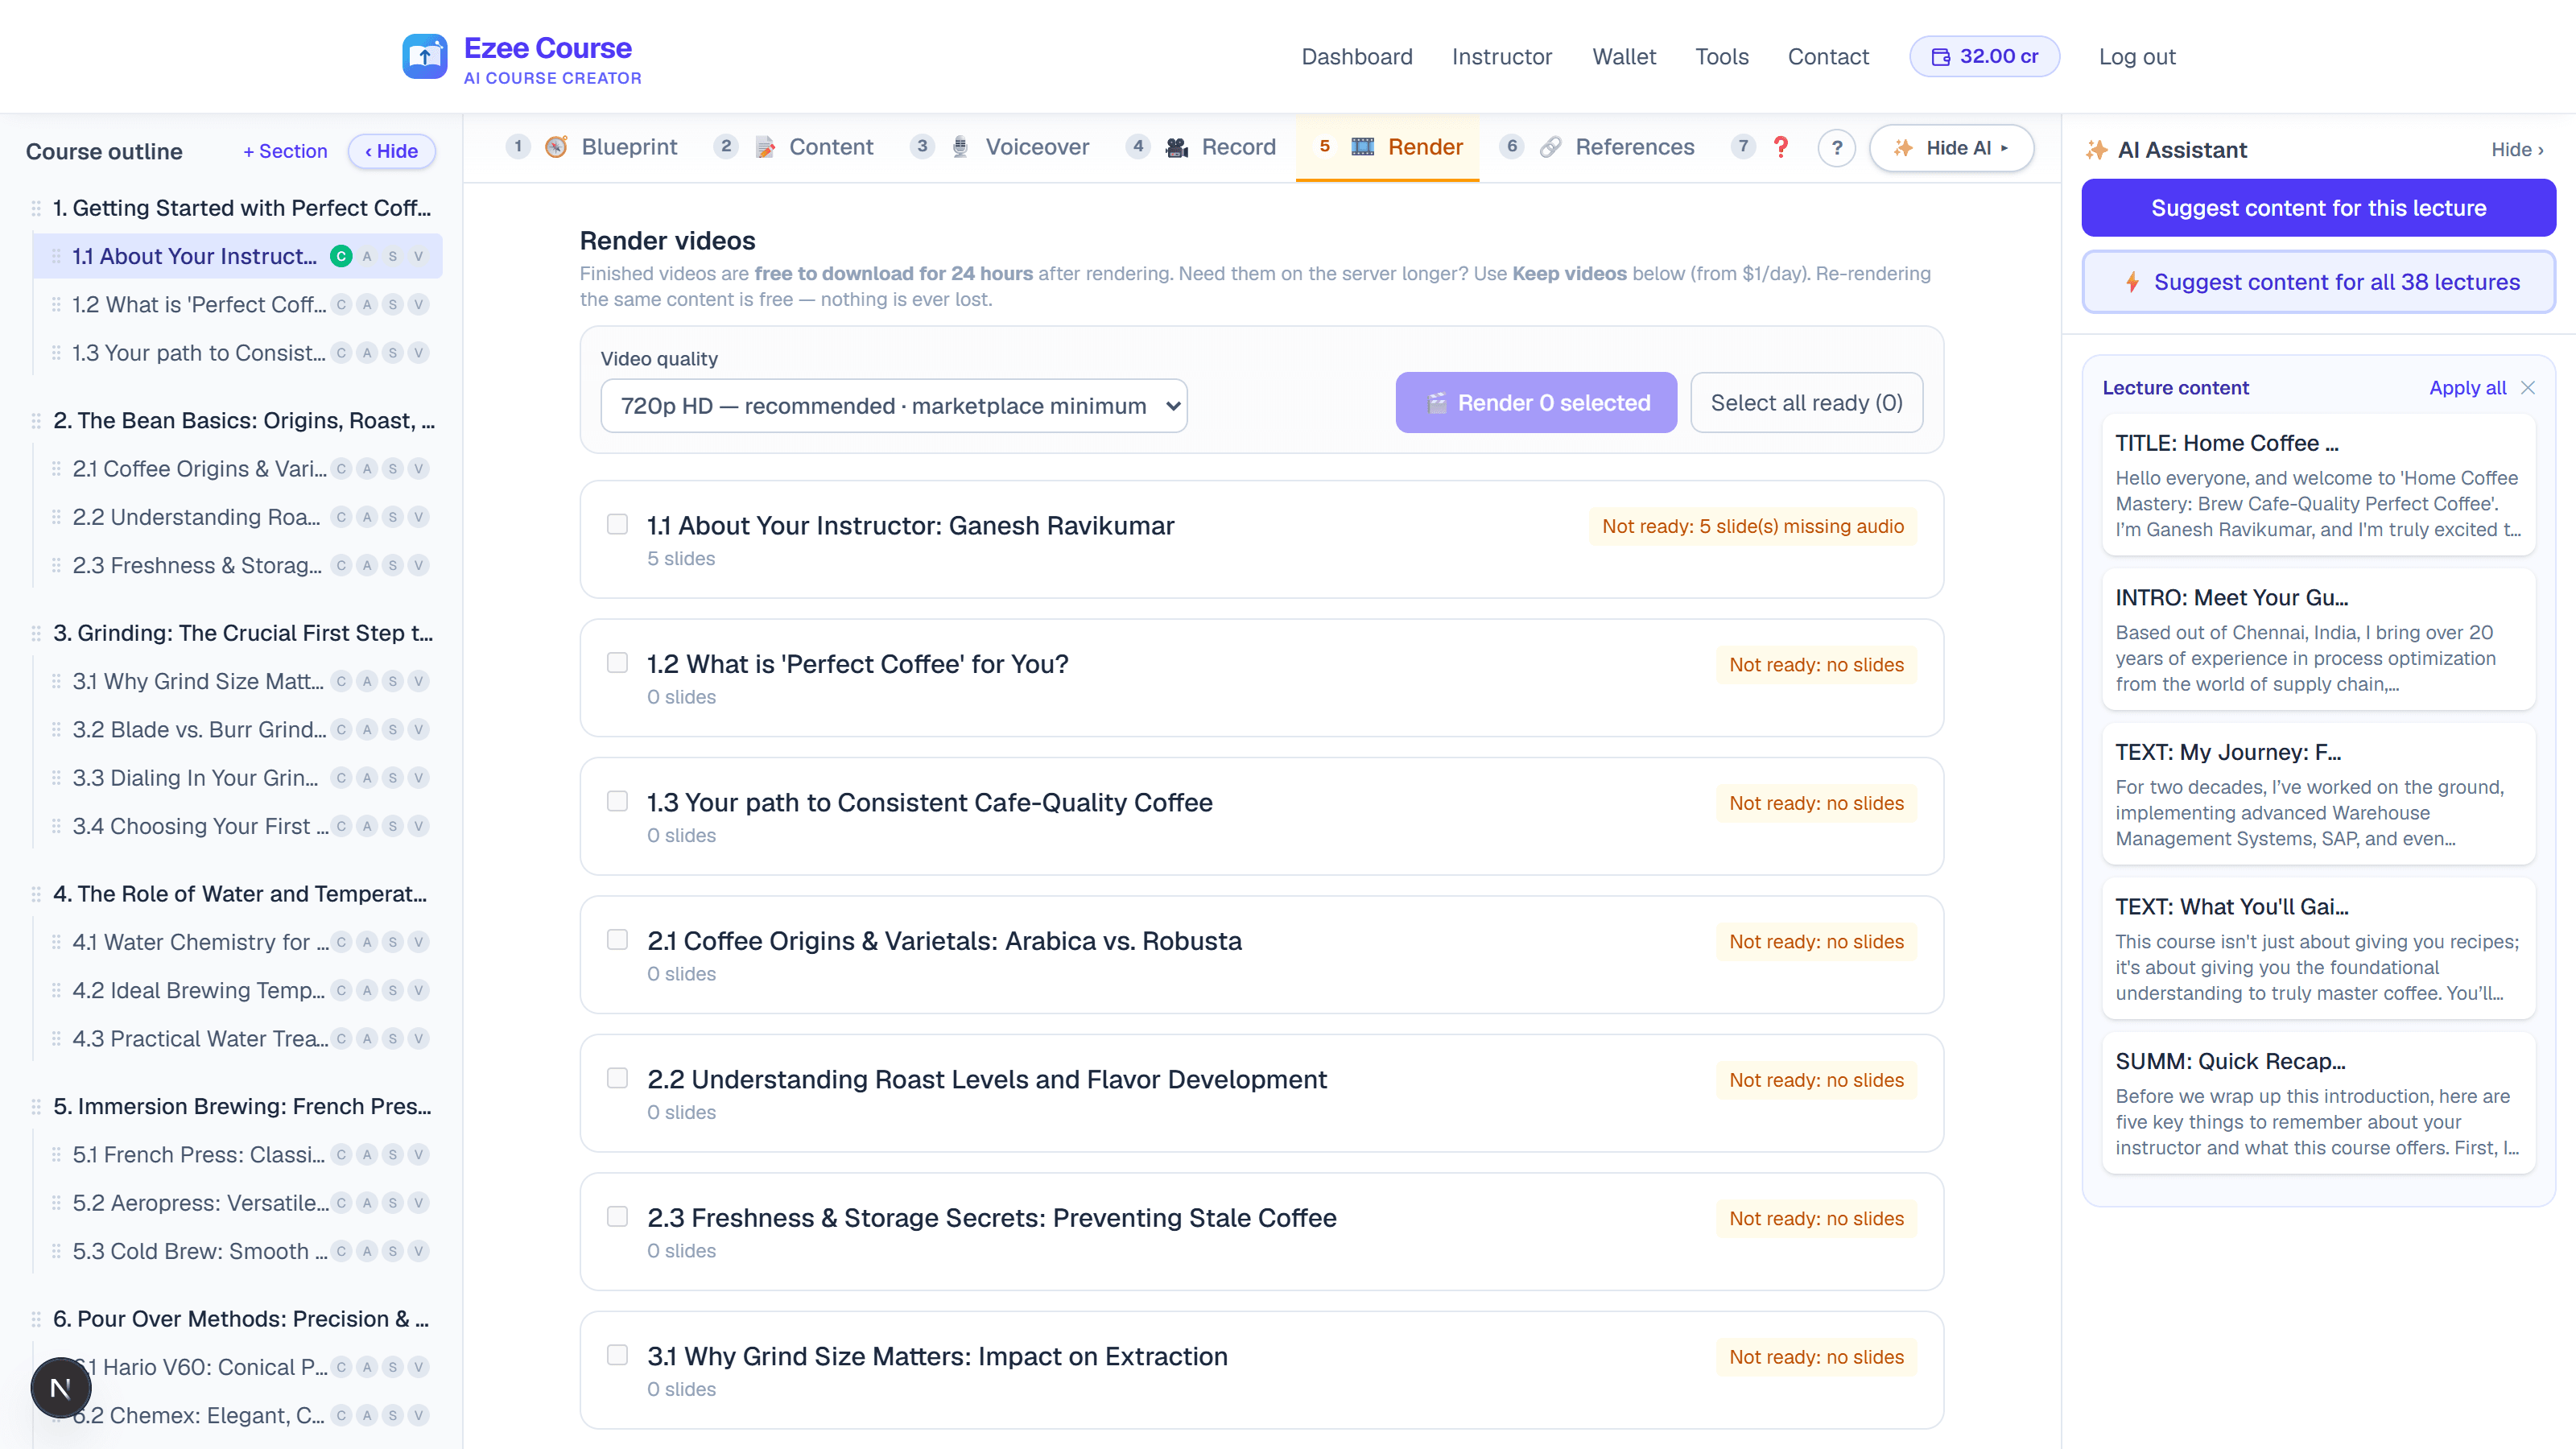Check the box for 1.2 What is 'Perfect Coffee'

(x=618, y=663)
